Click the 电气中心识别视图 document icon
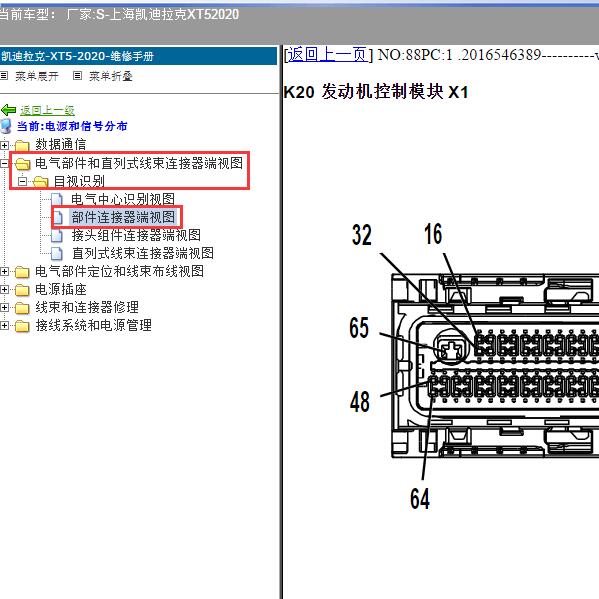The width and height of the screenshot is (599, 599). click(57, 199)
